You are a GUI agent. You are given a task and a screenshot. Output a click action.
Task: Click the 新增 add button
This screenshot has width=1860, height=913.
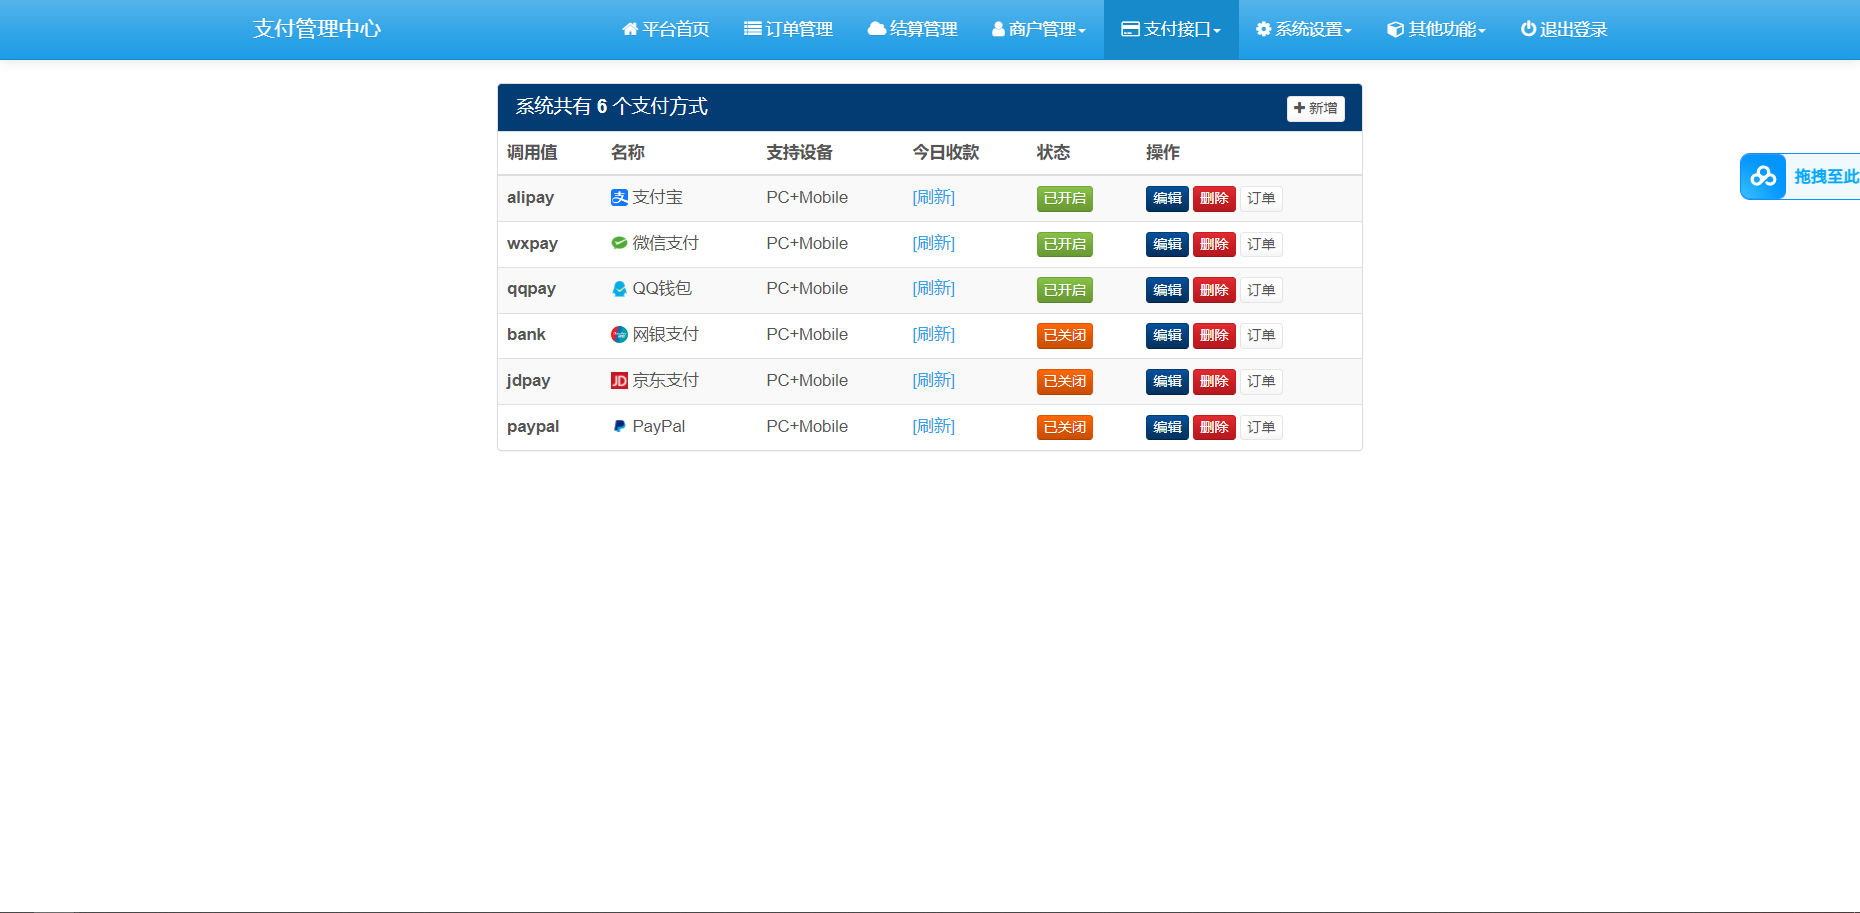(x=1315, y=108)
